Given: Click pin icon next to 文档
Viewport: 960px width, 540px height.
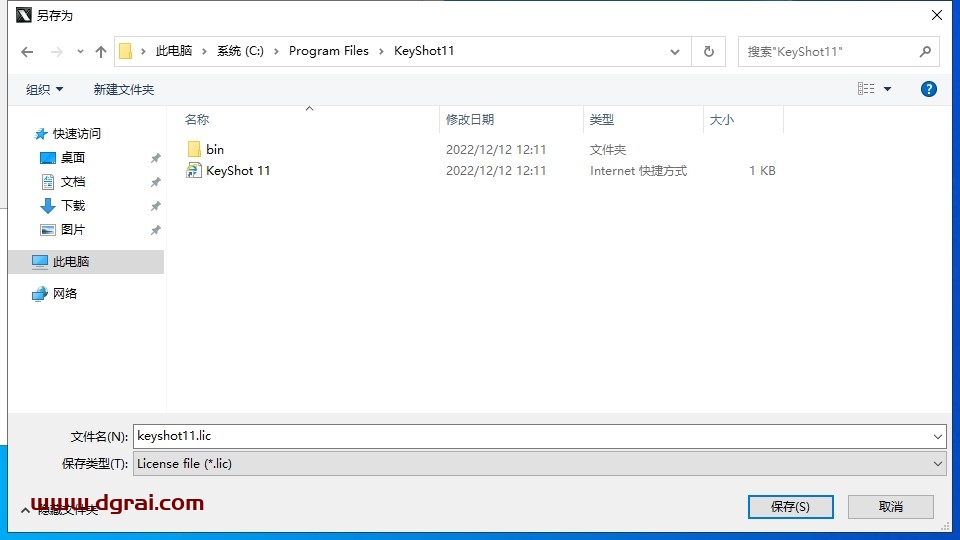Looking at the screenshot, I should point(156,182).
